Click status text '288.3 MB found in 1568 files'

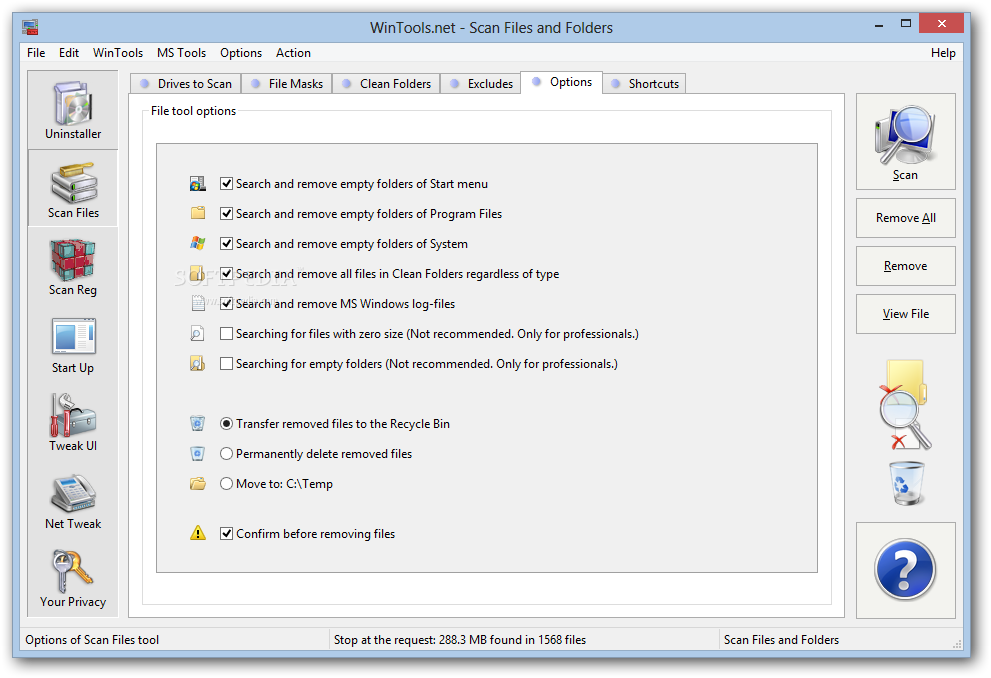(x=513, y=639)
